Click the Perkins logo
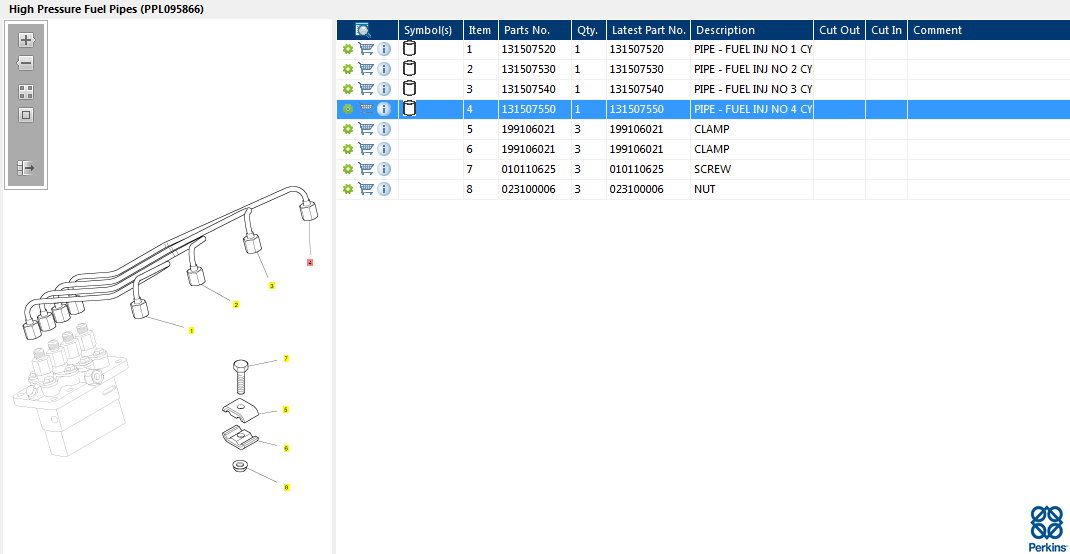The image size is (1070, 554). [x=1046, y=528]
